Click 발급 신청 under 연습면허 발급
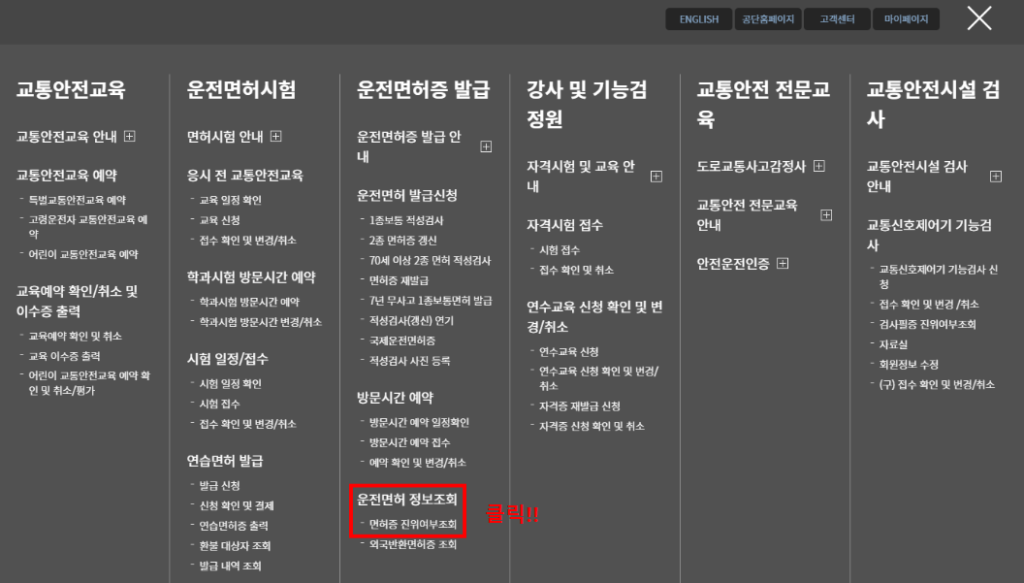Screen dimensions: 1024x583 coord(219,485)
